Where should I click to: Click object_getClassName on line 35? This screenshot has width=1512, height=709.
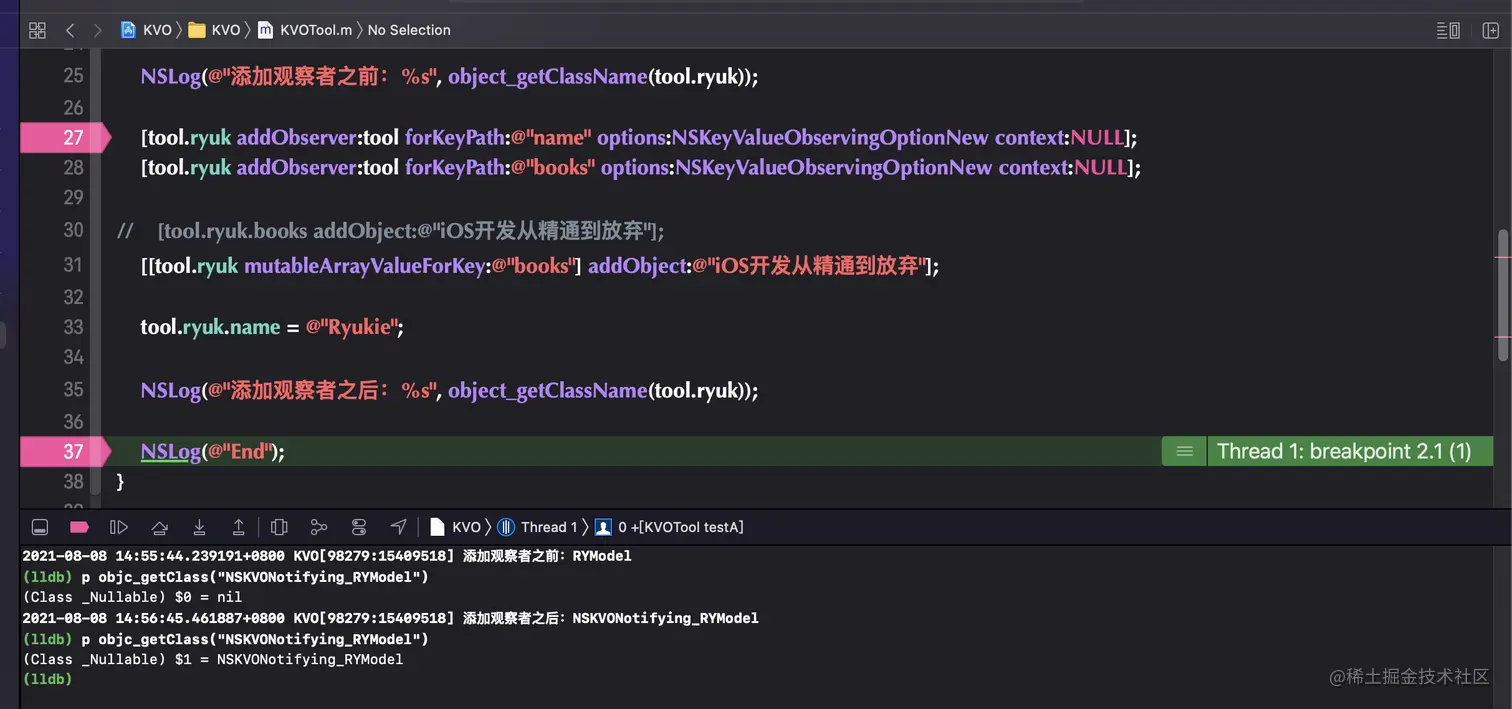(x=548, y=390)
